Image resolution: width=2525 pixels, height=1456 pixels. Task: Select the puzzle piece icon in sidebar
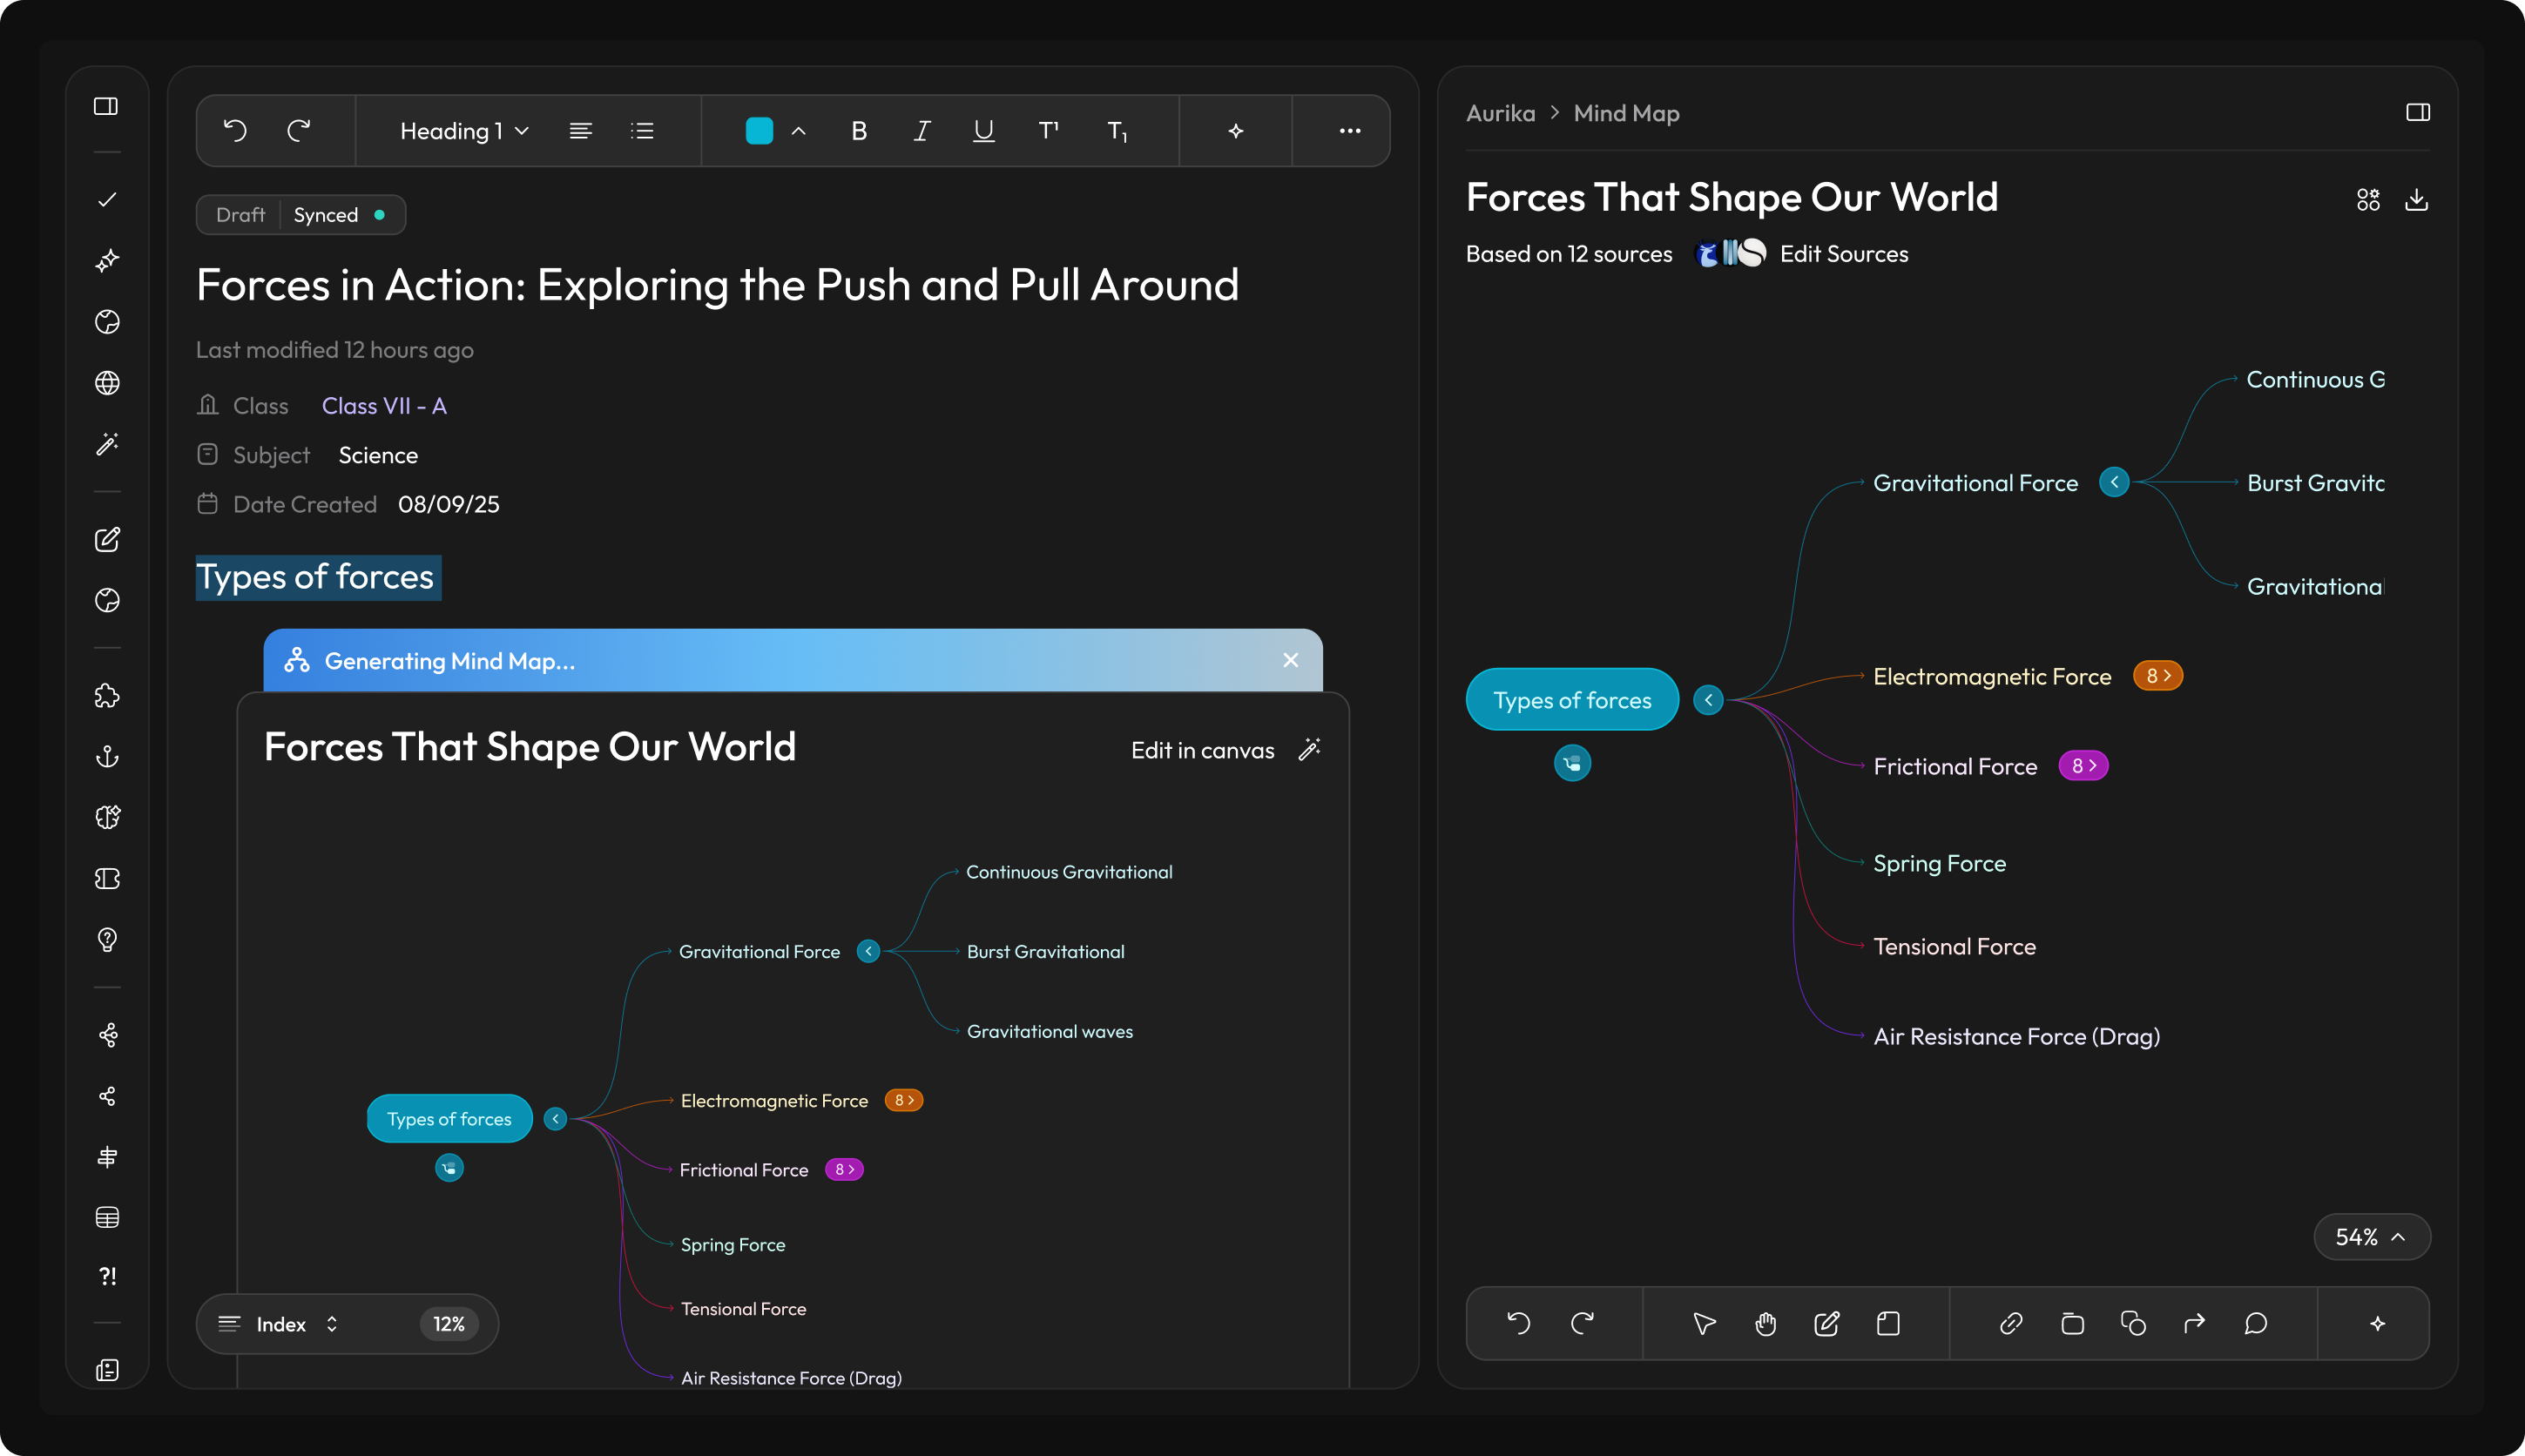pyautogui.click(x=107, y=697)
